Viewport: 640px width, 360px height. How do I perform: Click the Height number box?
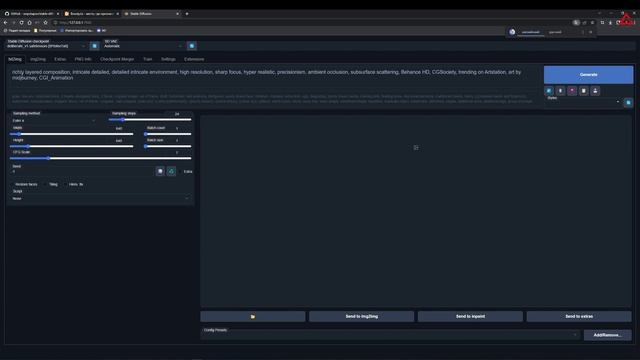click(120, 140)
